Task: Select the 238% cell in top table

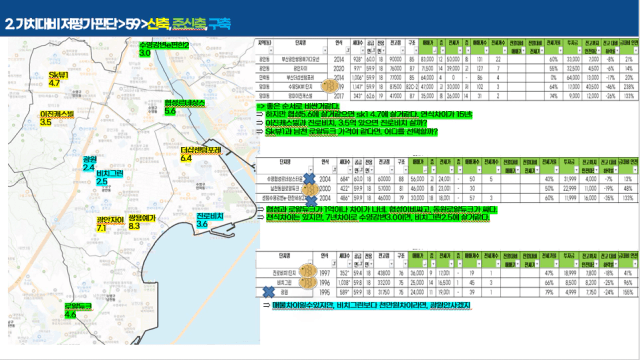Action: pyautogui.click(x=629, y=87)
